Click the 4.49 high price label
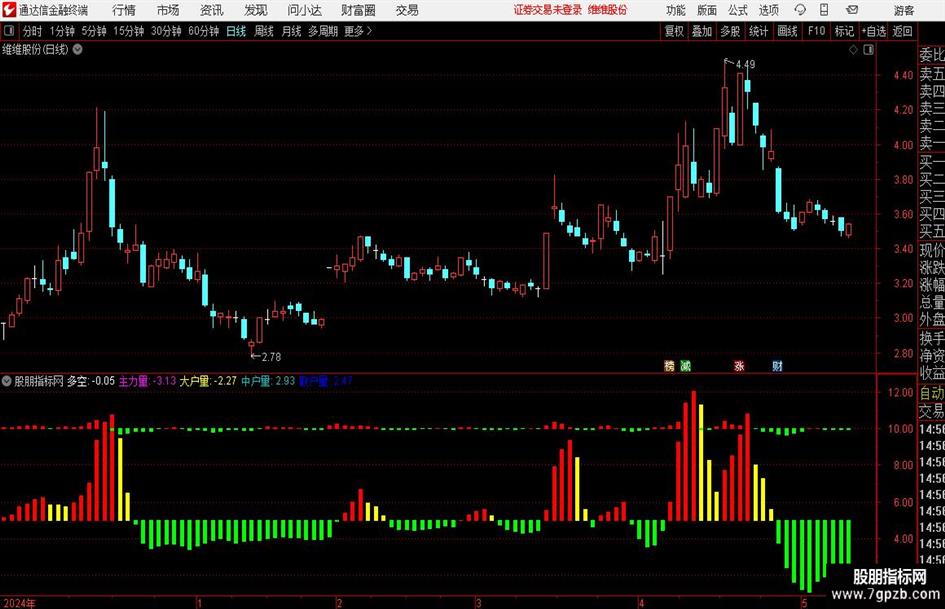 pos(746,64)
